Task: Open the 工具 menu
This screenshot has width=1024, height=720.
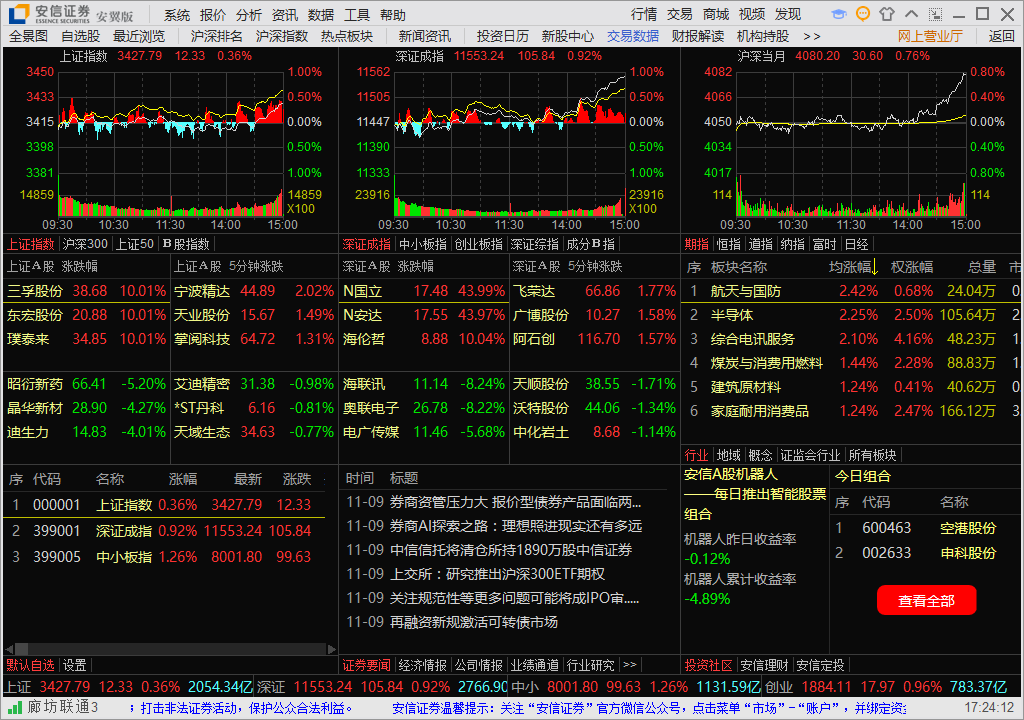Action: pyautogui.click(x=357, y=14)
